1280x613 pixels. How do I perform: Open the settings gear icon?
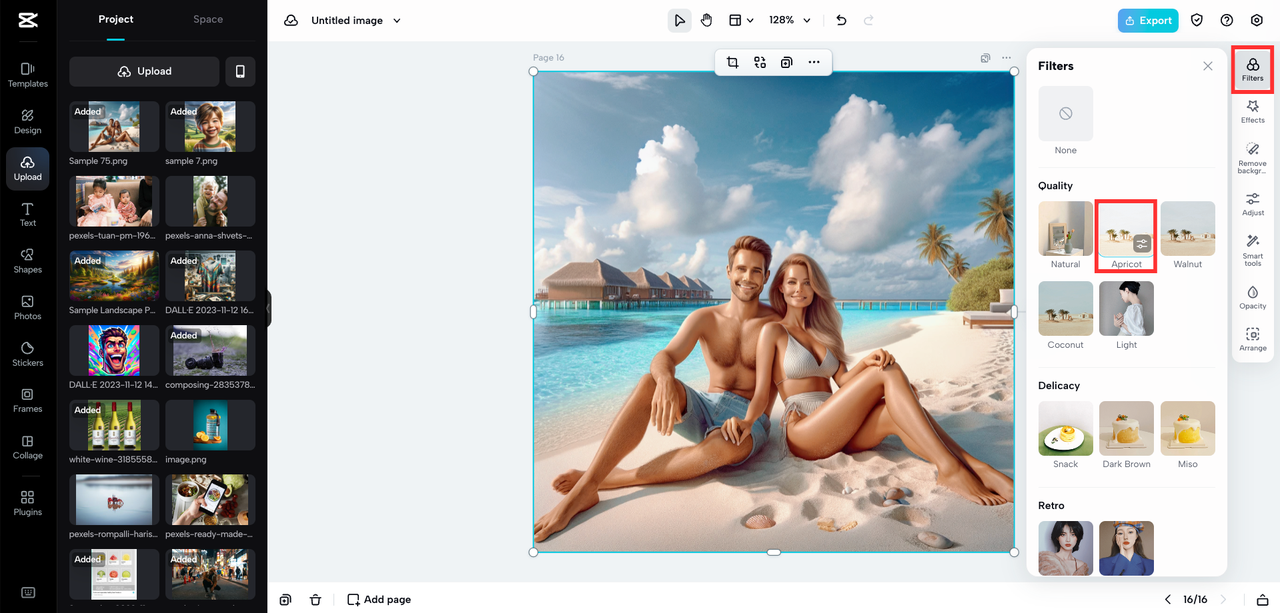click(x=1257, y=20)
